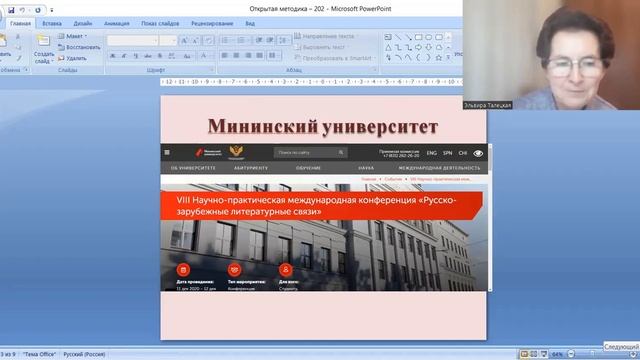Click Удалить to delete the slide
Screen dimensions: 640x360
(72, 58)
